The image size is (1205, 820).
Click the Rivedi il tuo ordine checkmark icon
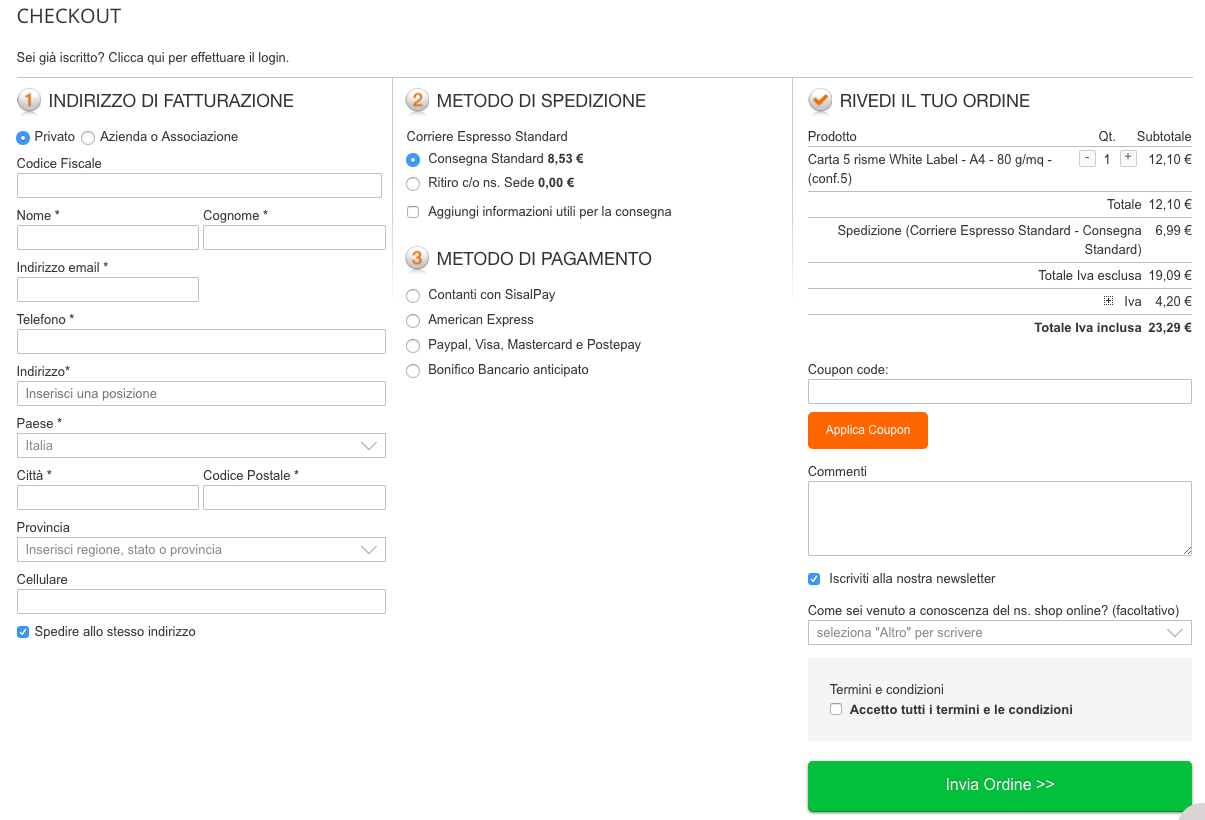[820, 100]
